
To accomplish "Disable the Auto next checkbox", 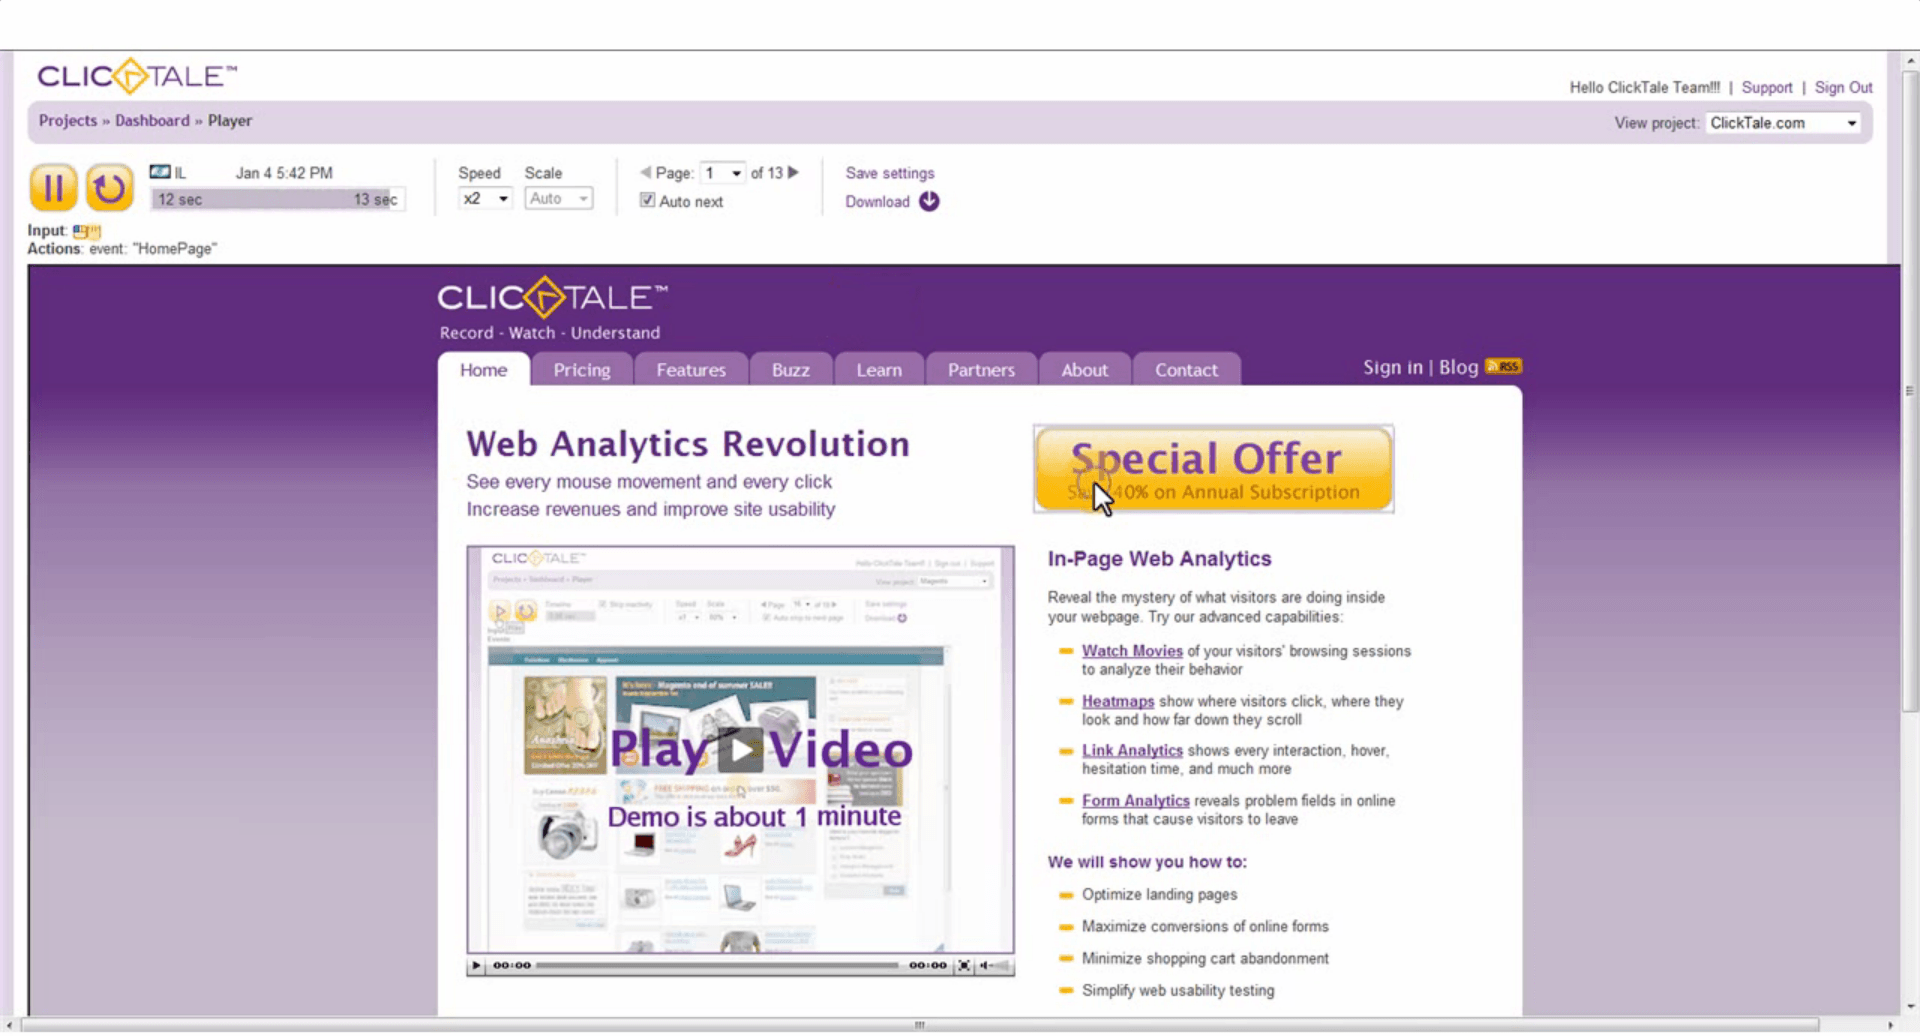I will [647, 199].
